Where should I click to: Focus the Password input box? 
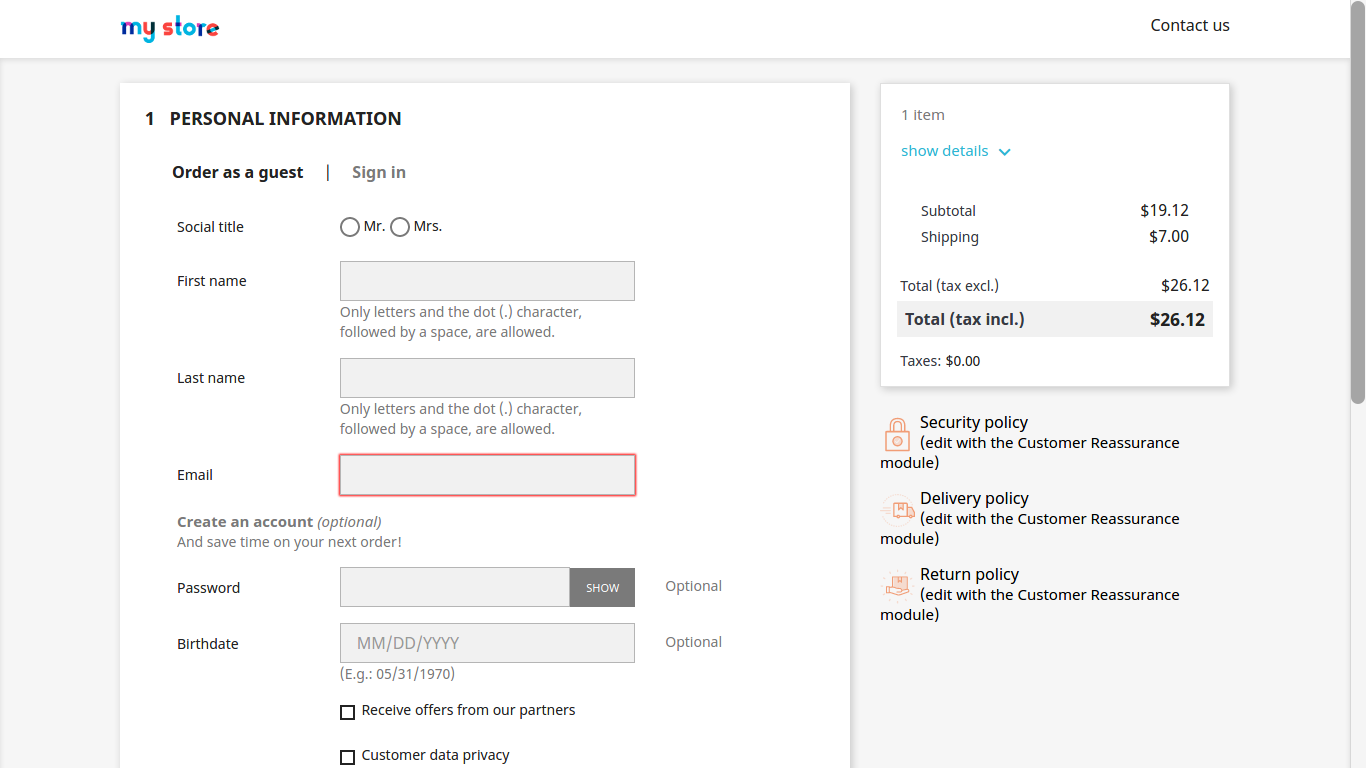[455, 587]
